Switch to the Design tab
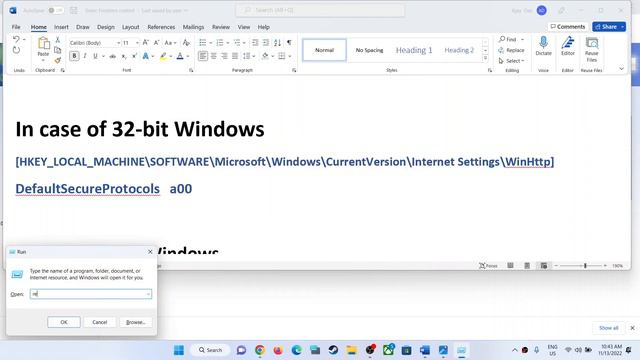This screenshot has height=360, width=640. [106, 27]
